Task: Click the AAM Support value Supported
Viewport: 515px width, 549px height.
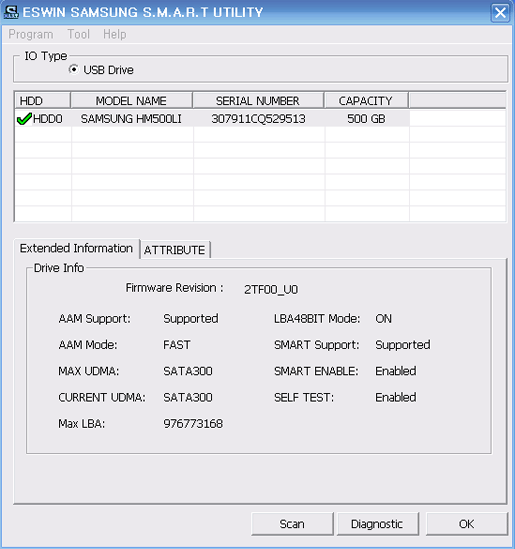Action: click(191, 319)
